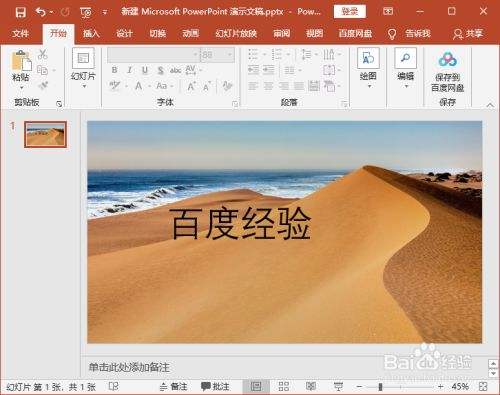Open the font name combo box
This screenshot has width=500, height=395.
(153, 55)
